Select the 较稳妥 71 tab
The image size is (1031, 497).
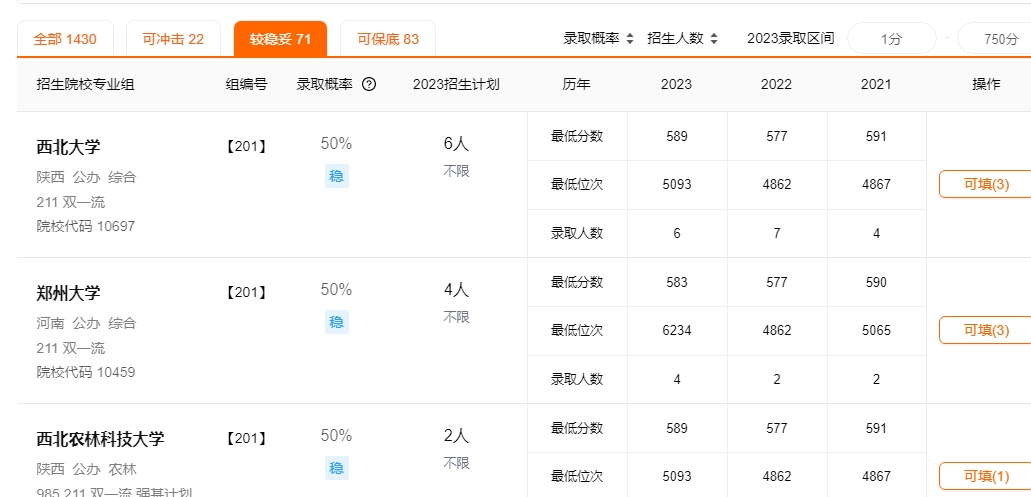[280, 39]
